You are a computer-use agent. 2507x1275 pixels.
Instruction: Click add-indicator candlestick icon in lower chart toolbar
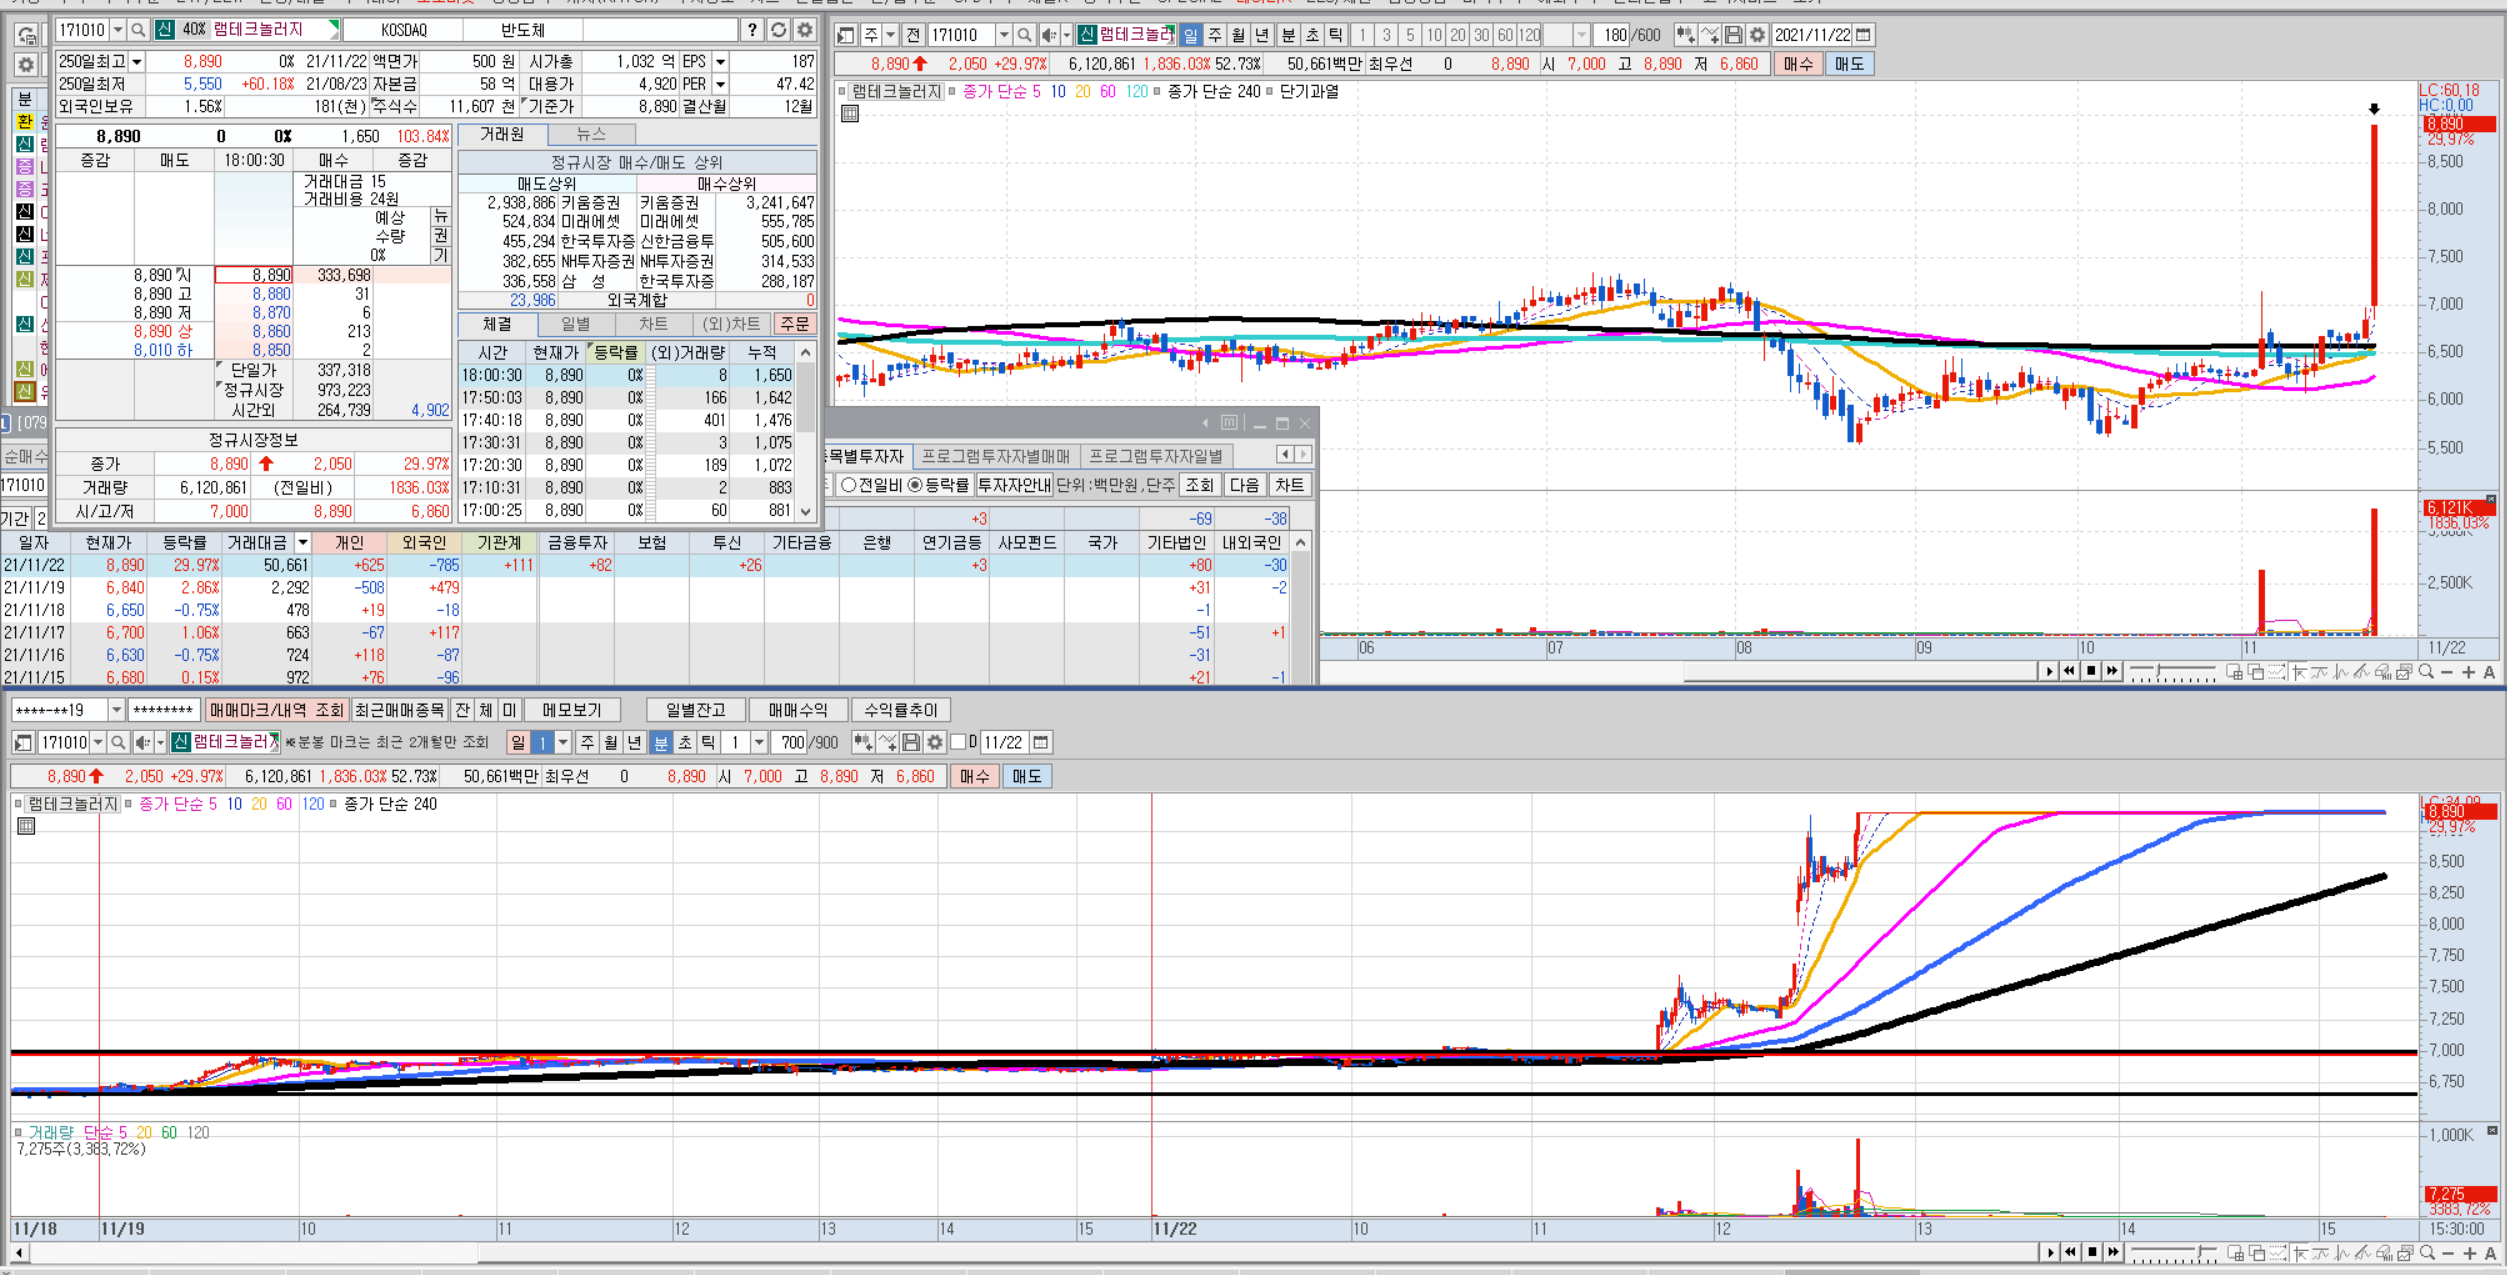(862, 742)
